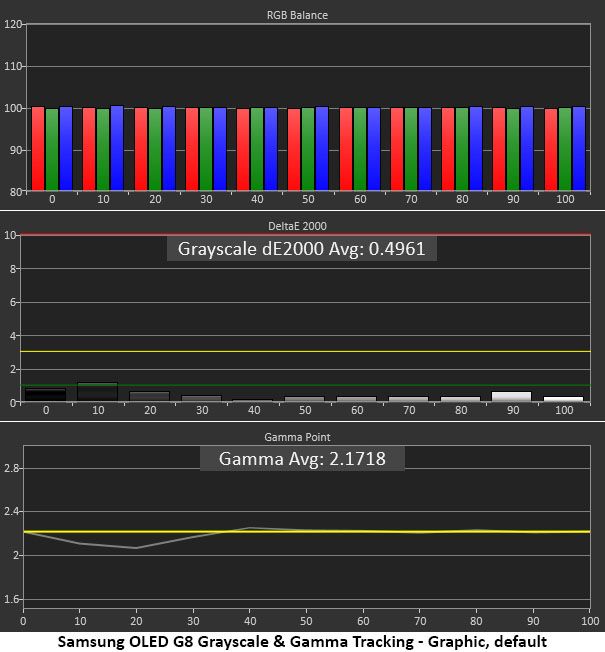The height and width of the screenshot is (652, 605).
Task: Click the DeltaE bar at 60
Action: pos(356,399)
